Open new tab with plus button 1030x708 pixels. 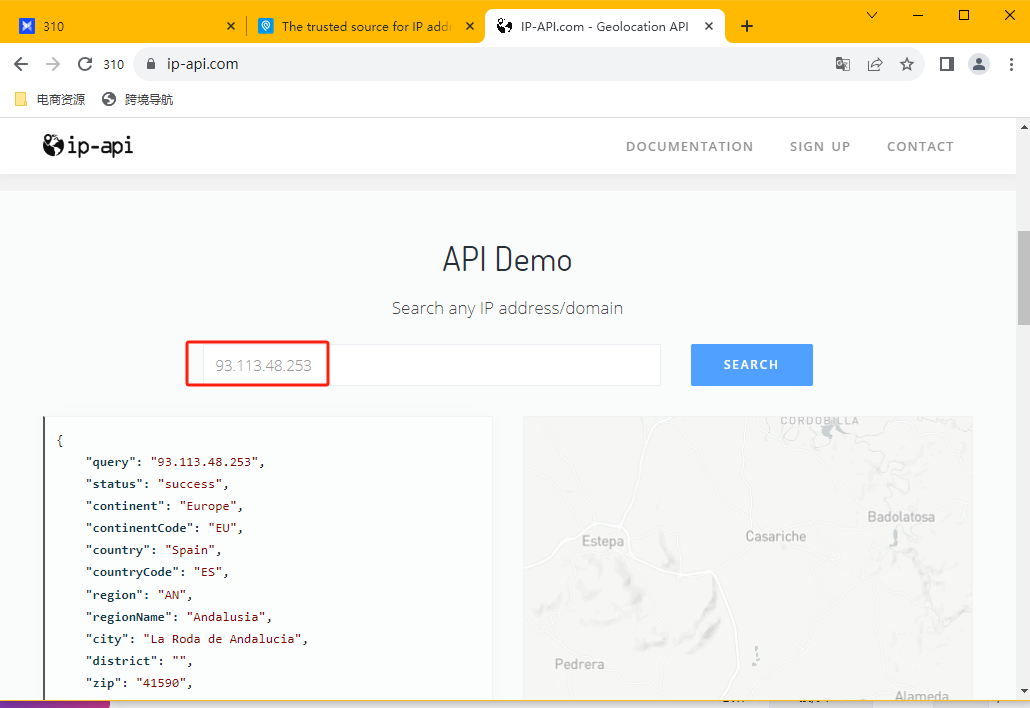point(747,26)
